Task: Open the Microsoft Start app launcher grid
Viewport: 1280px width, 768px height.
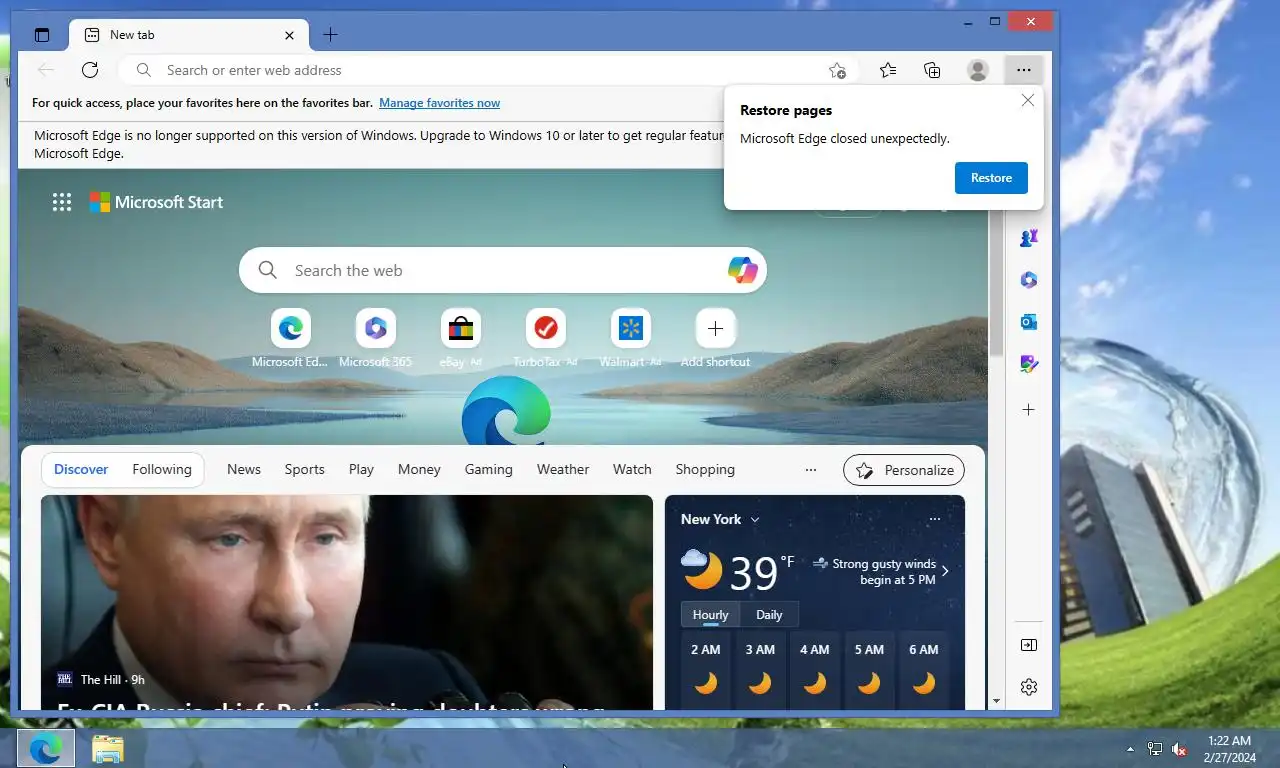Action: point(62,202)
